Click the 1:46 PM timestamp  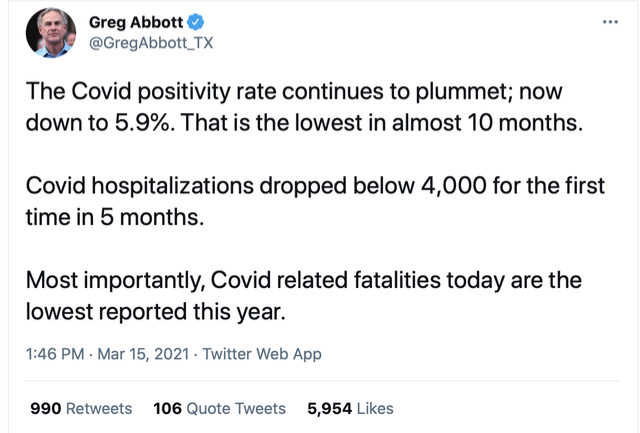point(55,354)
